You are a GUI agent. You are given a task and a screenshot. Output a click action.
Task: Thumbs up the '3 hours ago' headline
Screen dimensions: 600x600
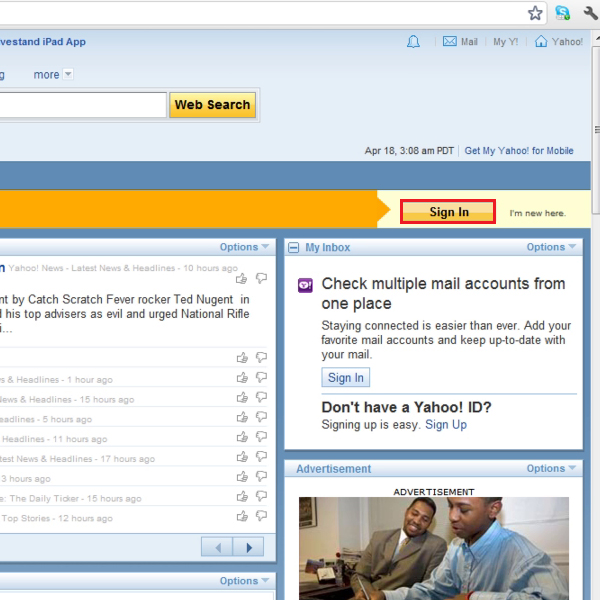[242, 477]
